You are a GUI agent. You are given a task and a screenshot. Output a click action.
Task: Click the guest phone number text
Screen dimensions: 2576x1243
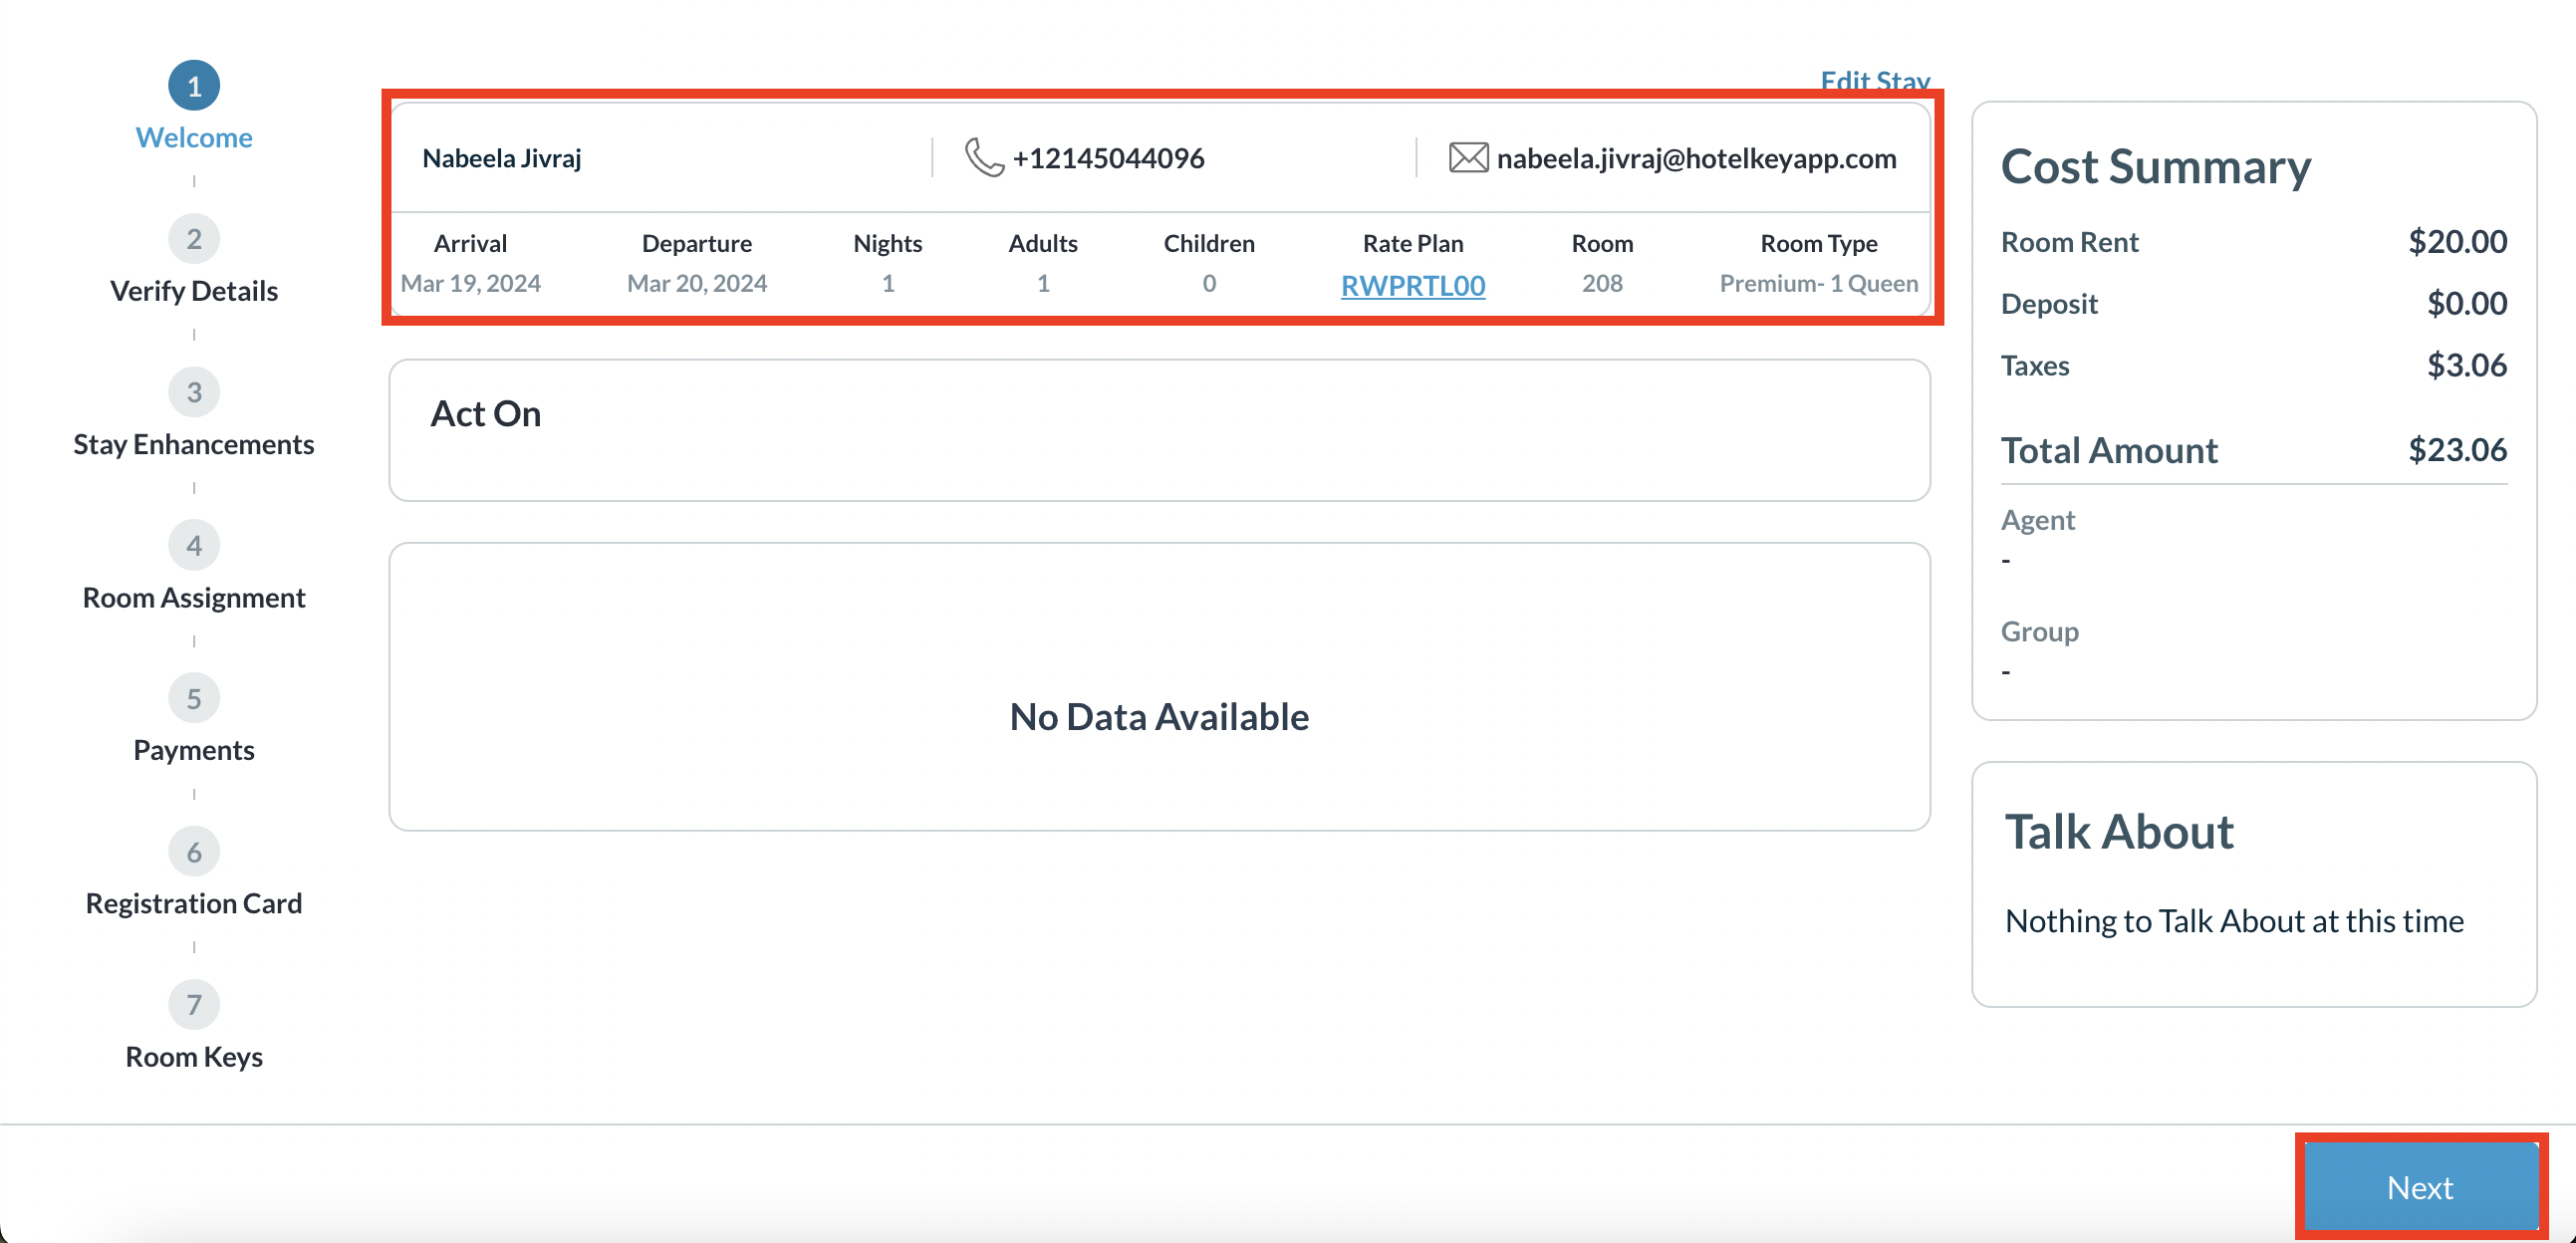[x=1108, y=158]
